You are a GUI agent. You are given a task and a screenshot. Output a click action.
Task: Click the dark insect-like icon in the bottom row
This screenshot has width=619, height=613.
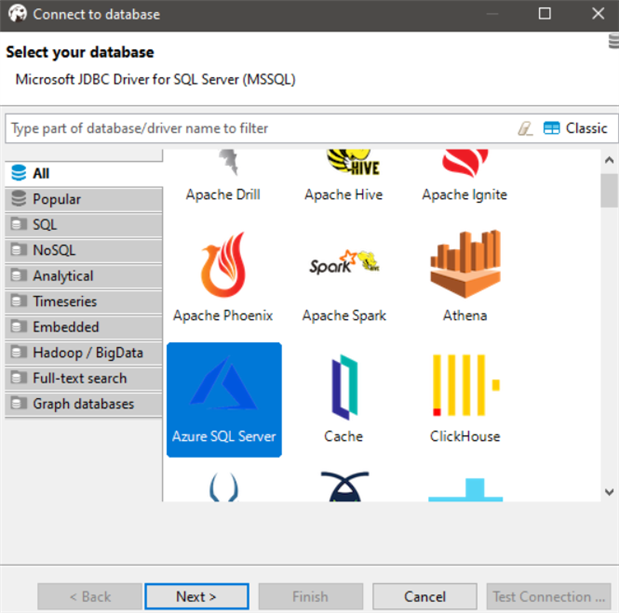[x=345, y=486]
